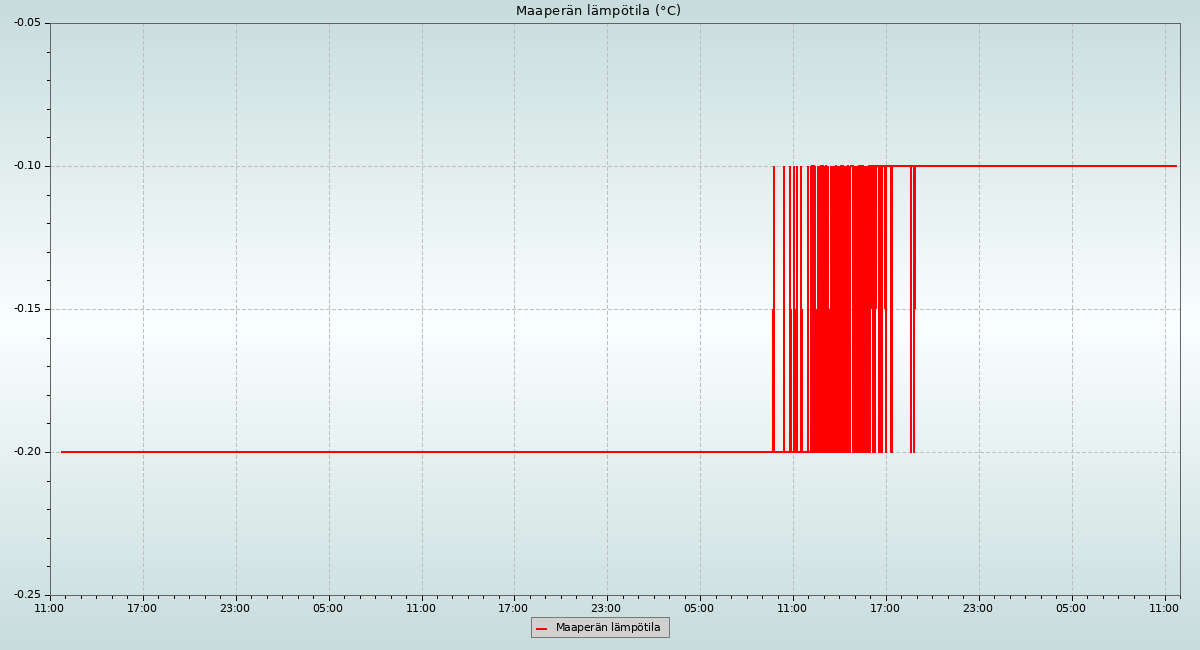Click the rightmost 11:00 x-axis label
This screenshot has height=650, width=1200.
[1164, 608]
